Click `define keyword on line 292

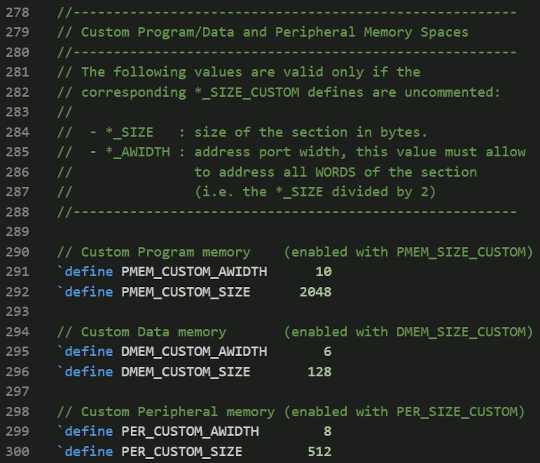coord(85,292)
